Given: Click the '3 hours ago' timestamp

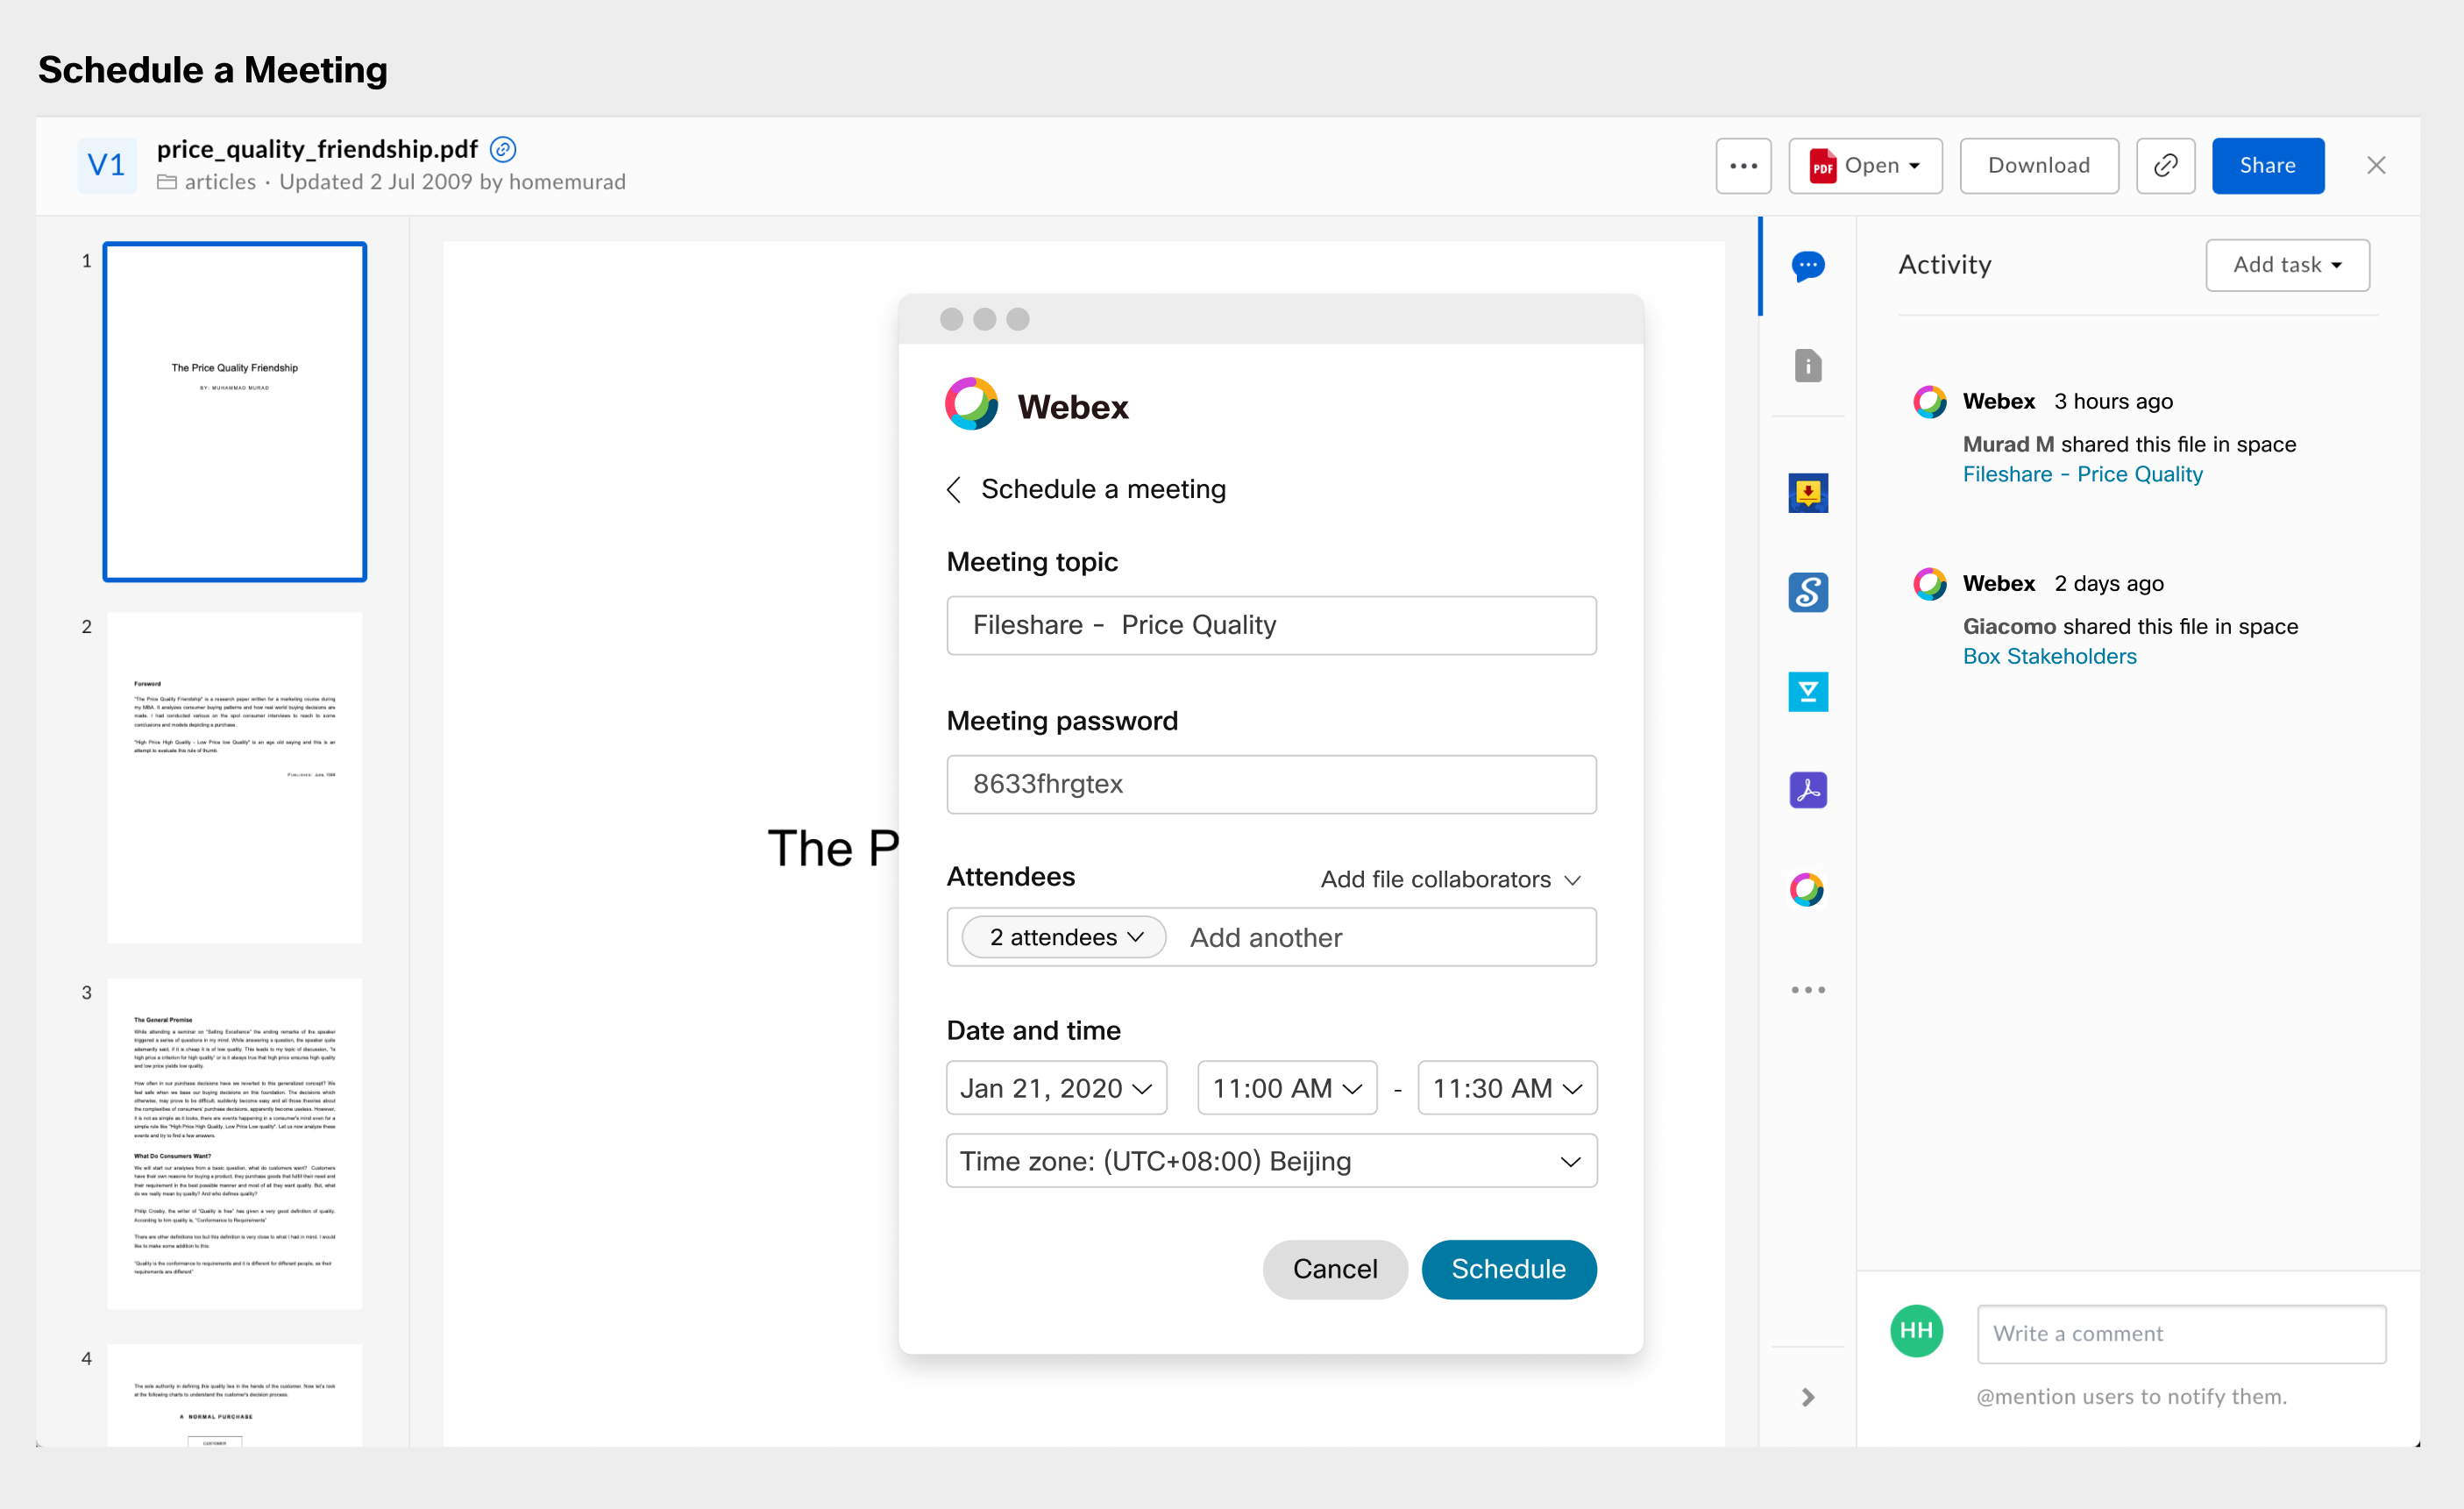Looking at the screenshot, I should (2114, 401).
